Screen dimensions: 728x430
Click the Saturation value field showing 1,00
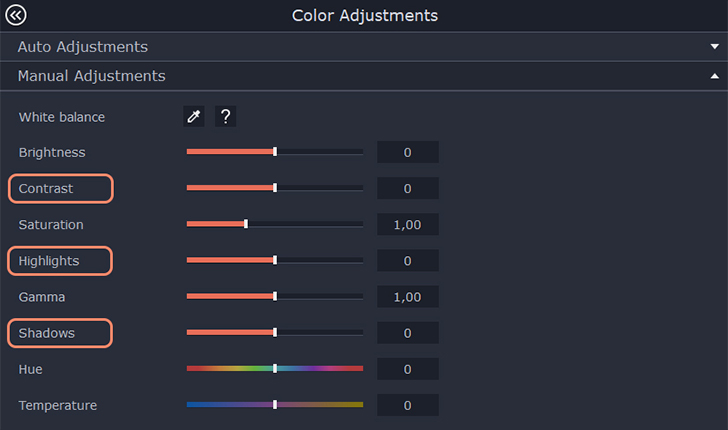408,225
